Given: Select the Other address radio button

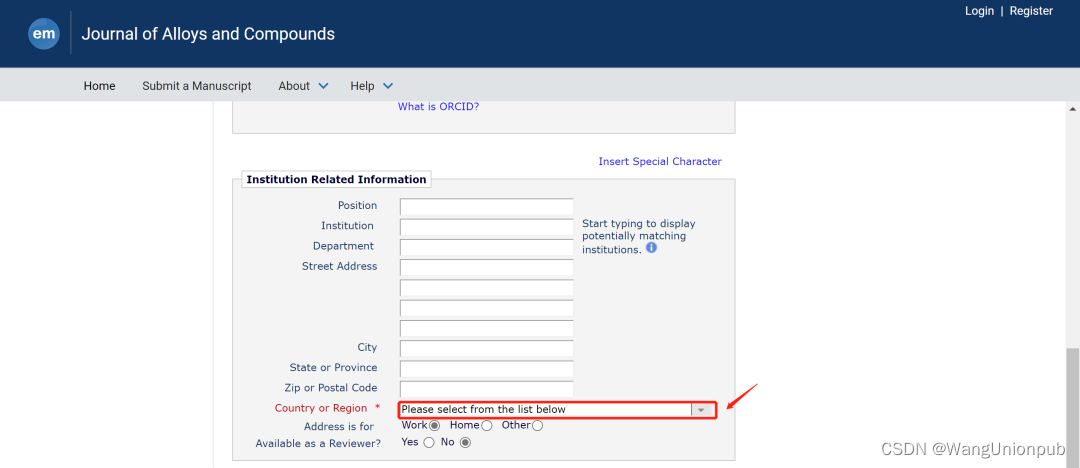Looking at the screenshot, I should (537, 425).
